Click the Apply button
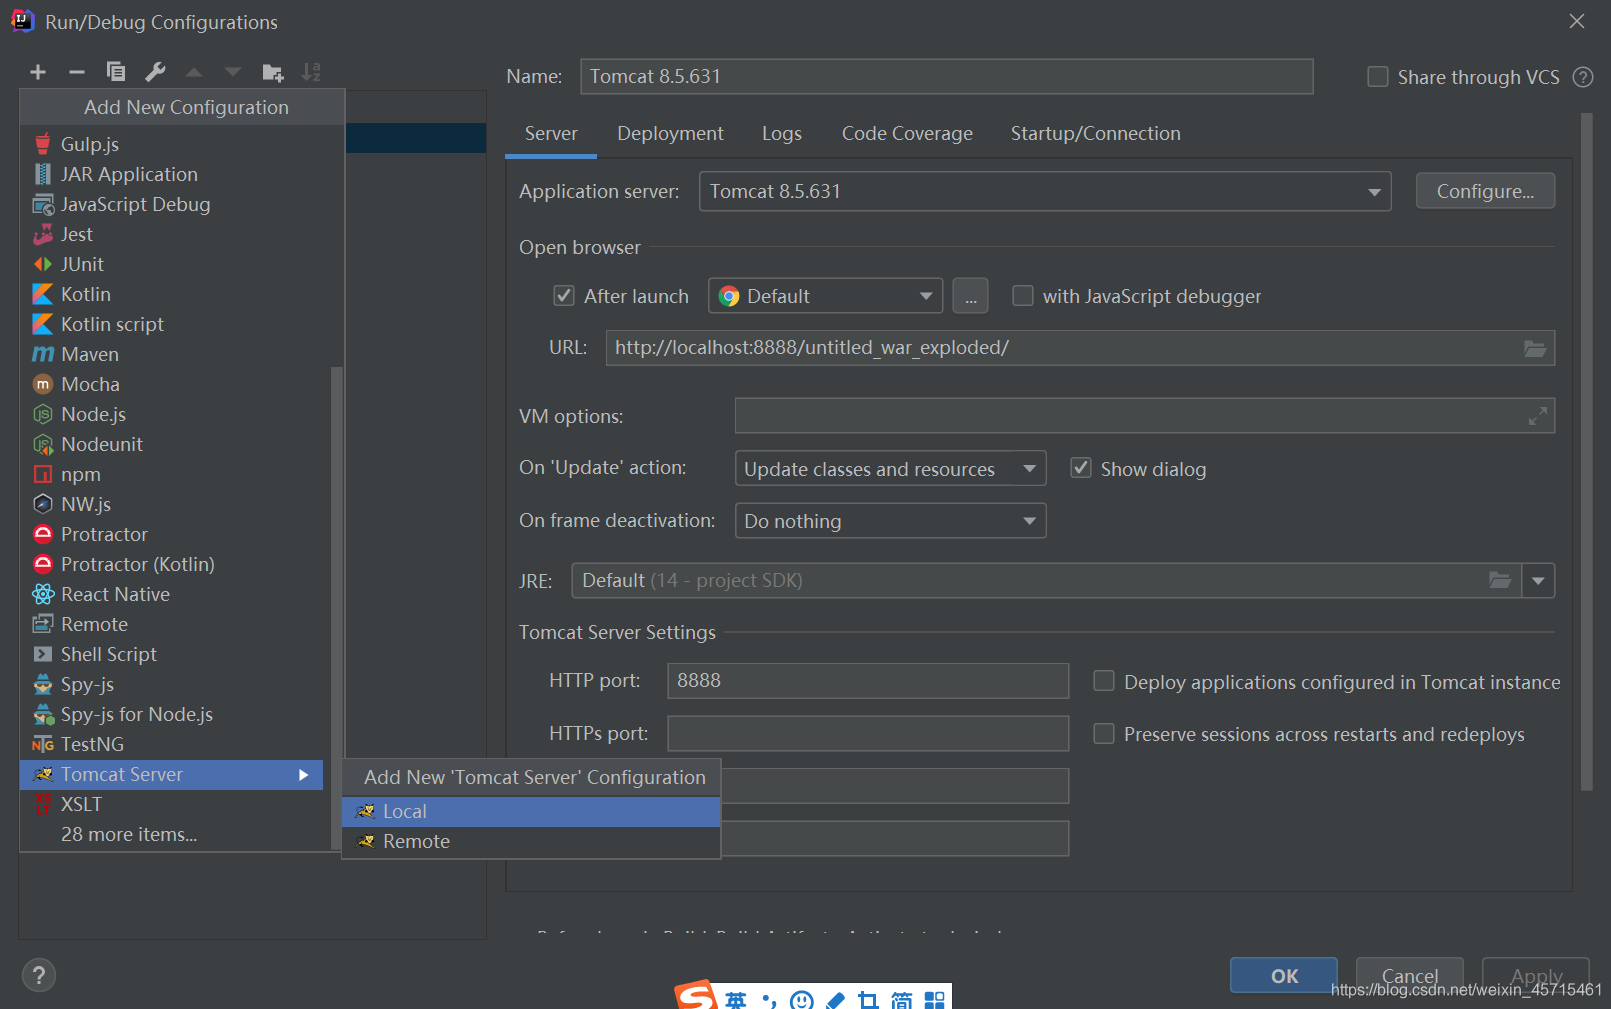 (1536, 976)
